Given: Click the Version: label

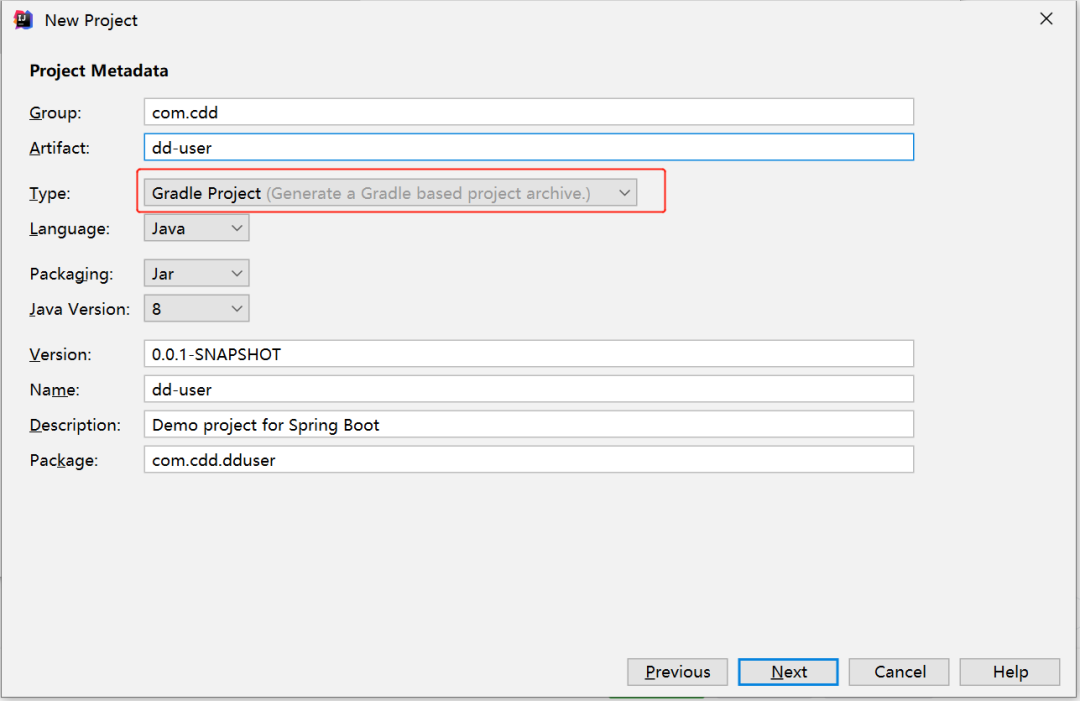Looking at the screenshot, I should [x=60, y=355].
